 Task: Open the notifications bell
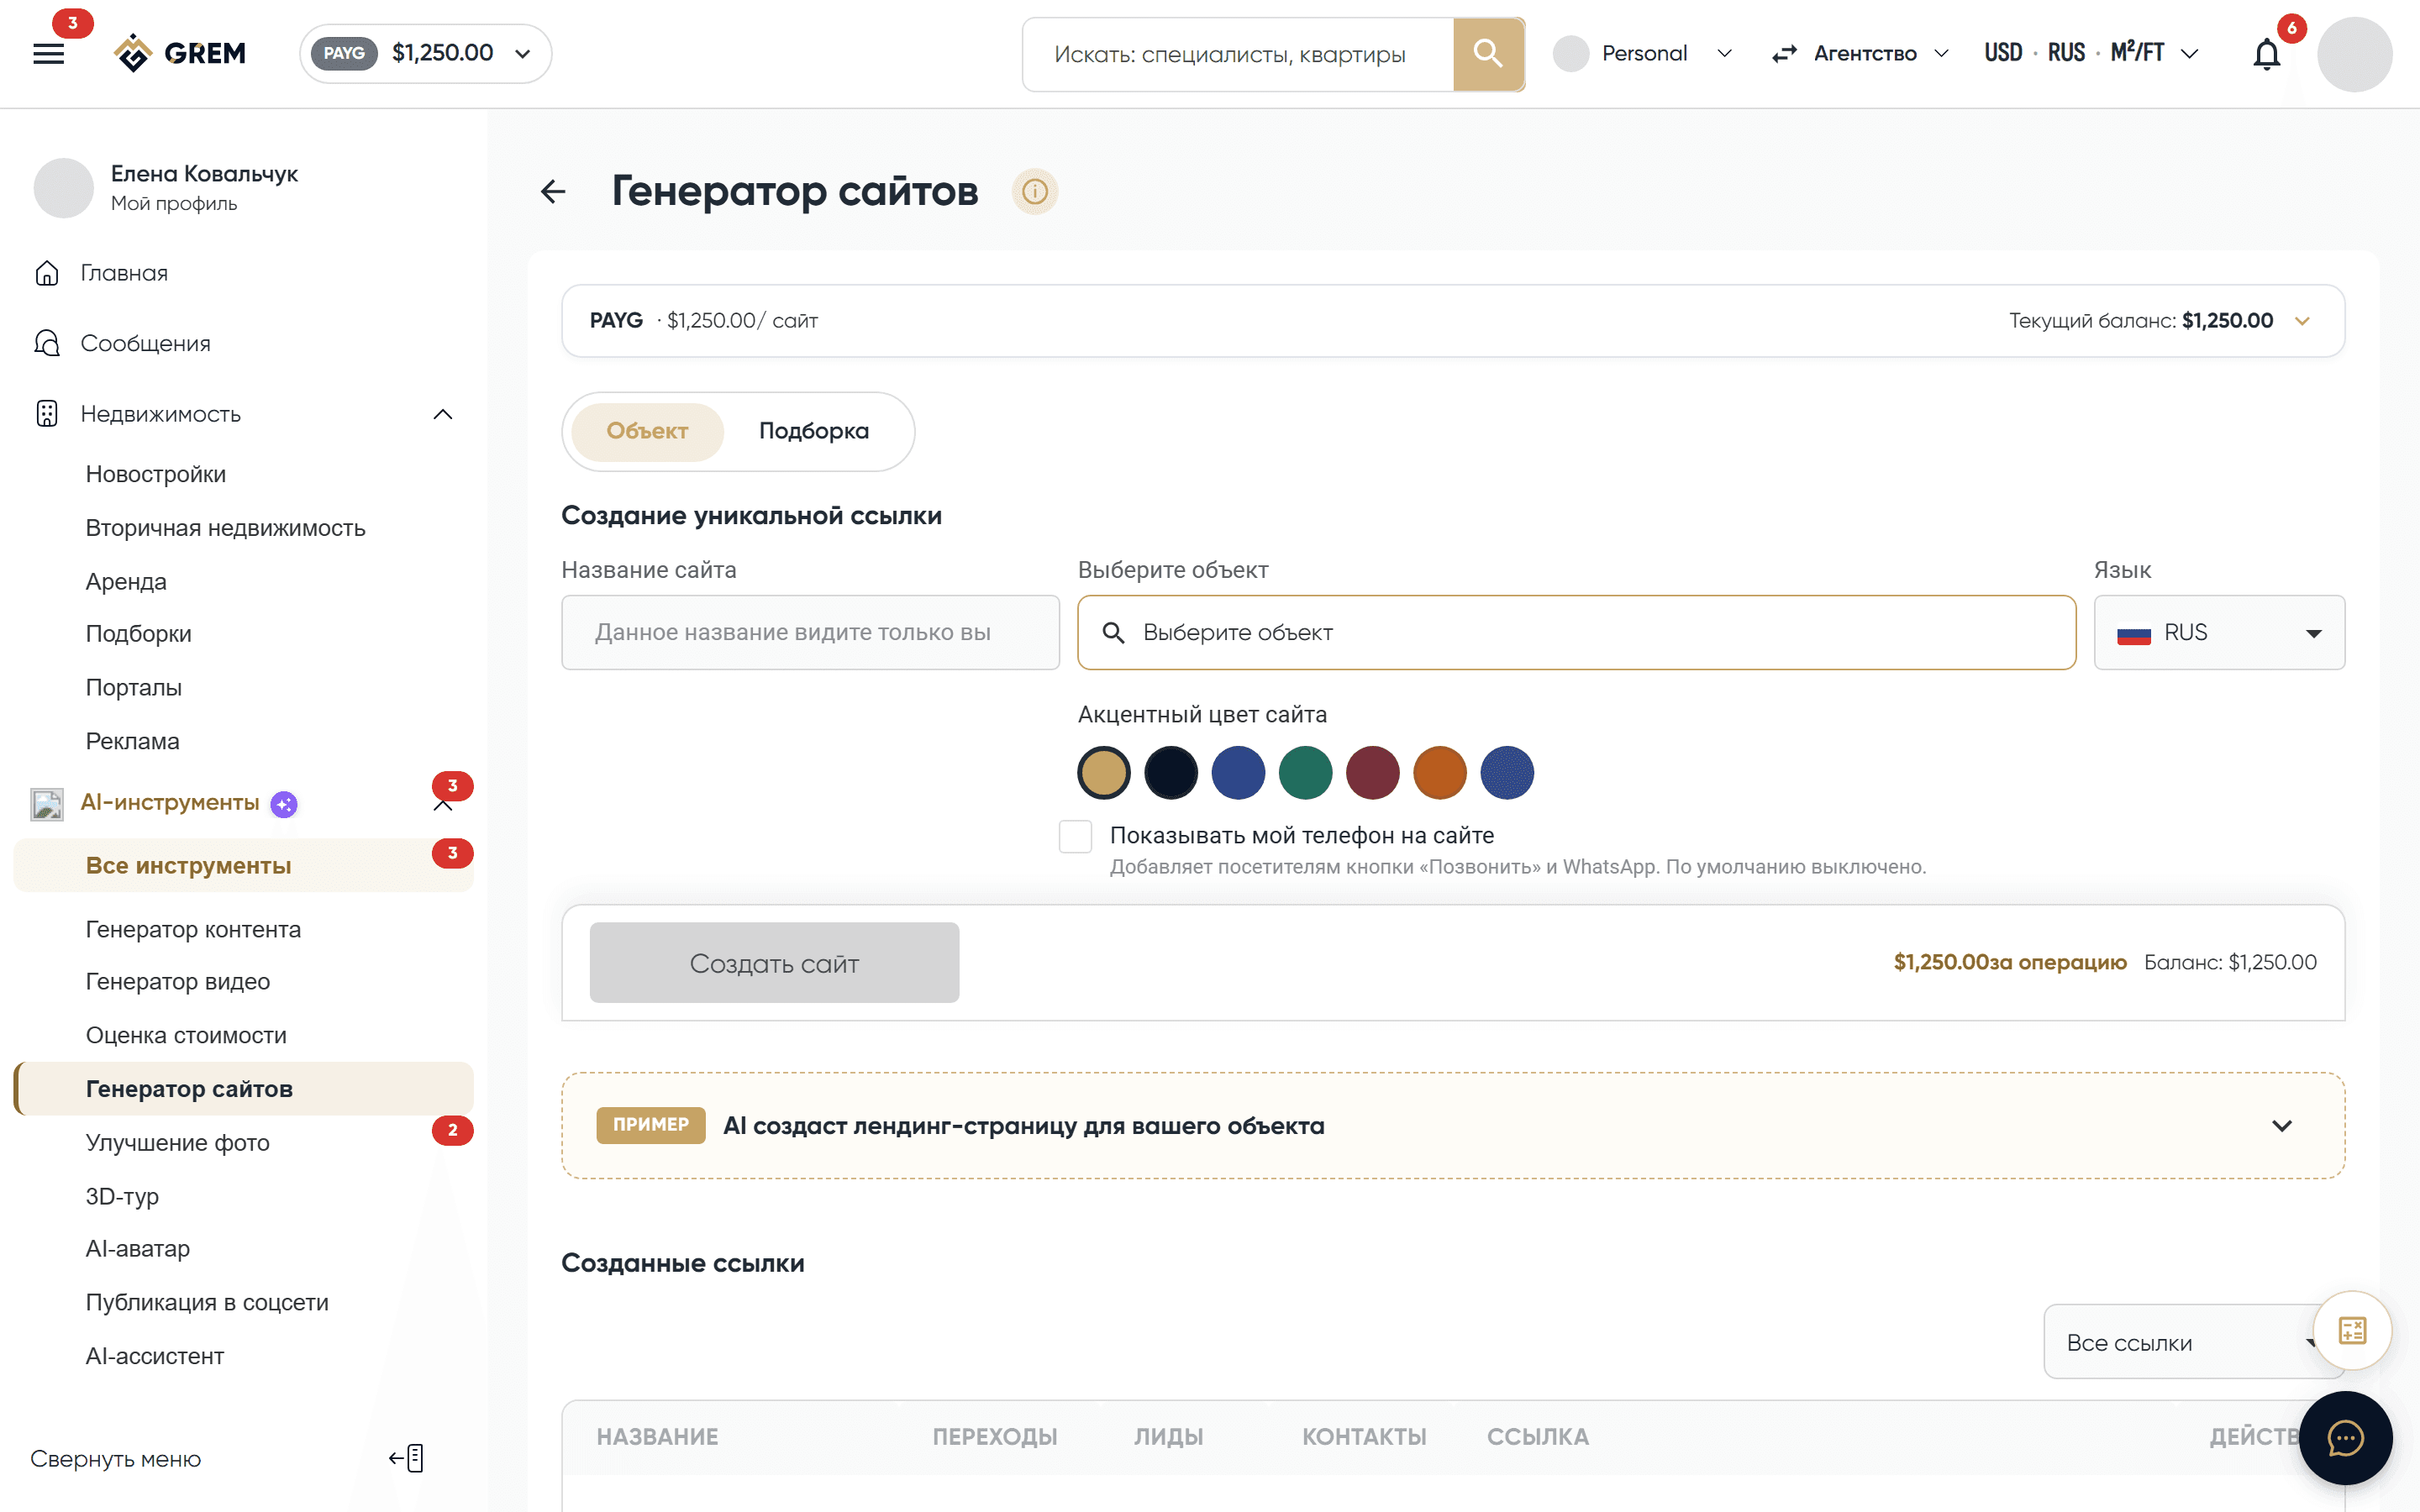[2266, 54]
